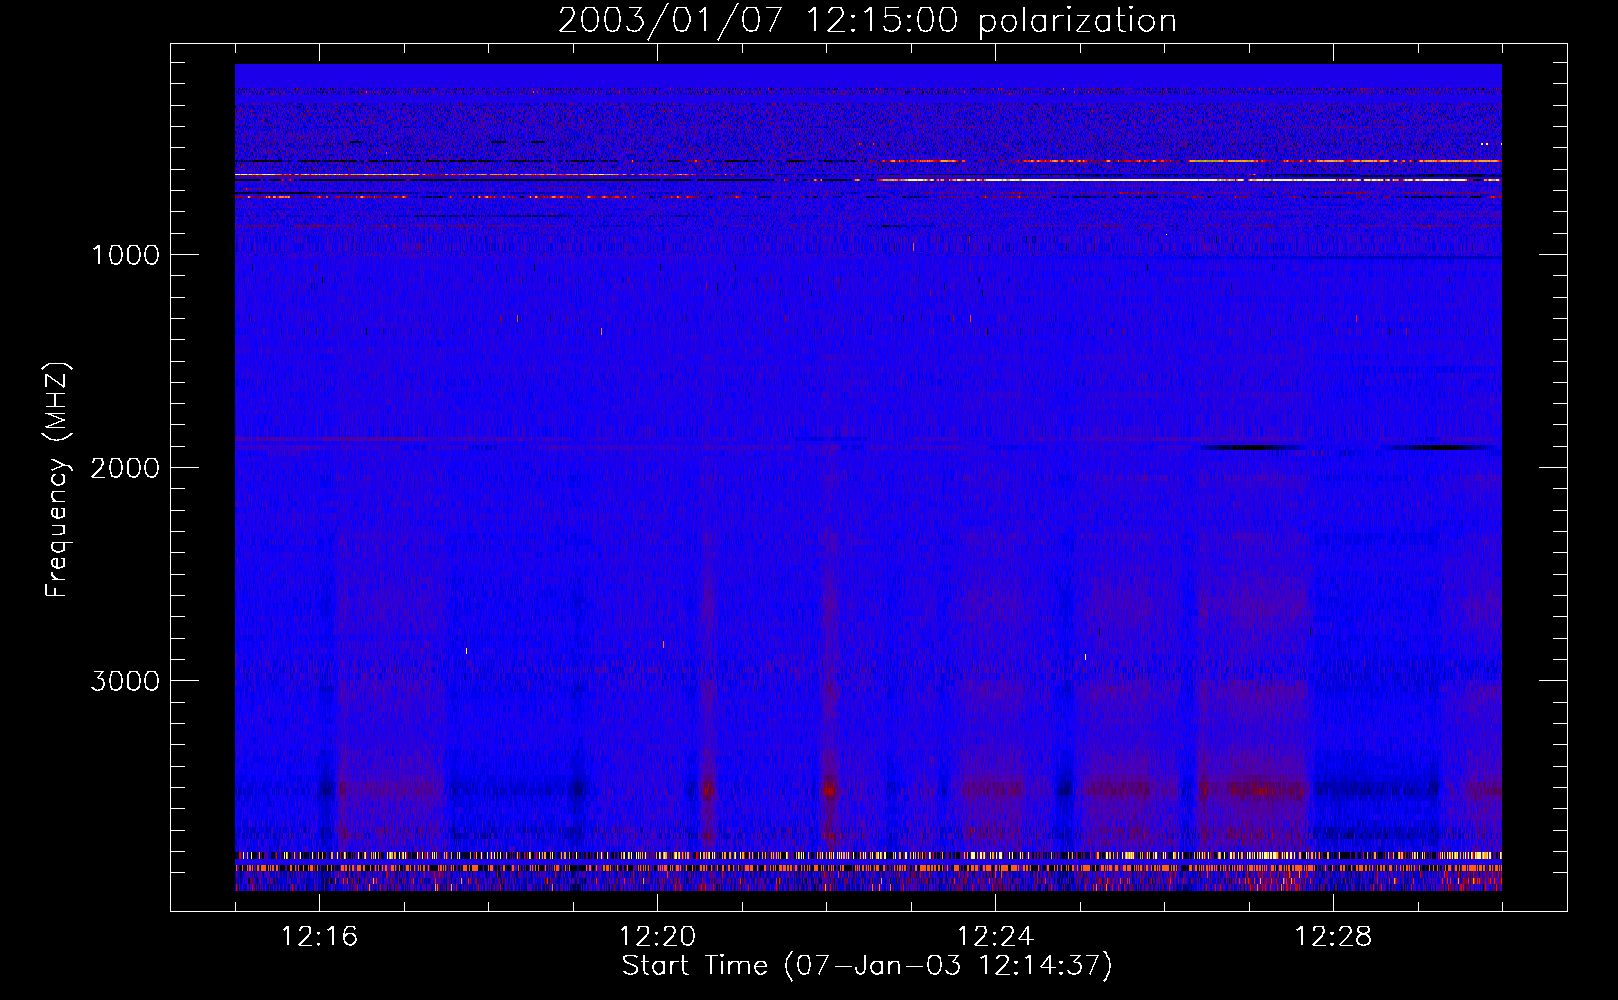1618x1000 pixels.
Task: Click the 'Start Time (07-Jan-03 12:14:37)' label
Action: pos(867,966)
